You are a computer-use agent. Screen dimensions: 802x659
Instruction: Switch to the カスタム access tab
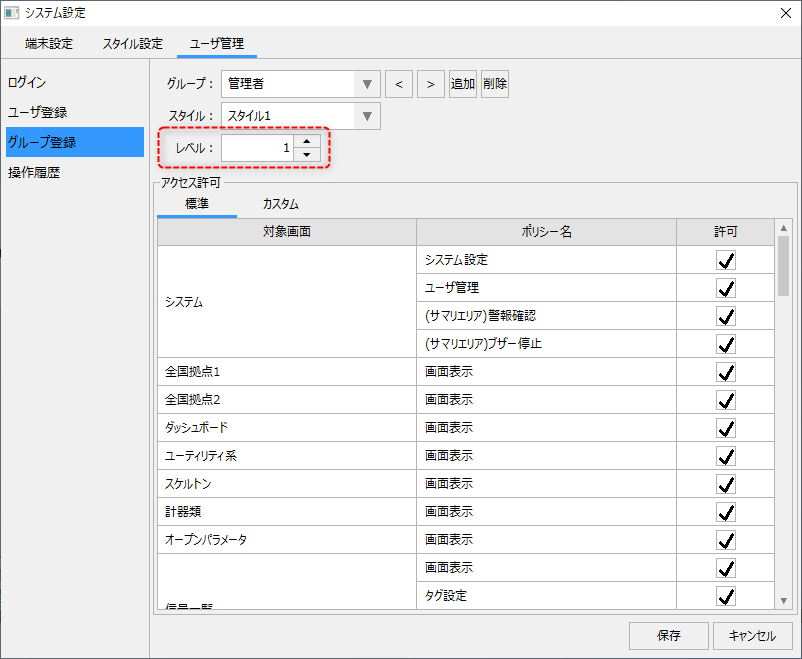(x=280, y=204)
